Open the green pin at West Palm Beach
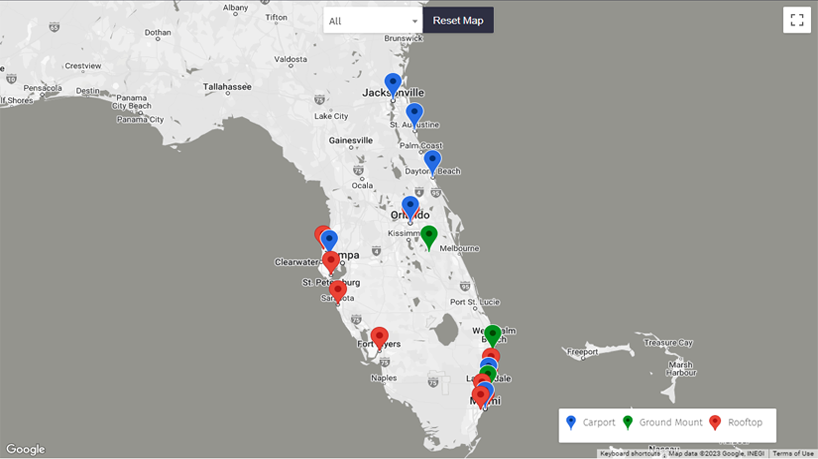818x459 pixels. pos(492,335)
